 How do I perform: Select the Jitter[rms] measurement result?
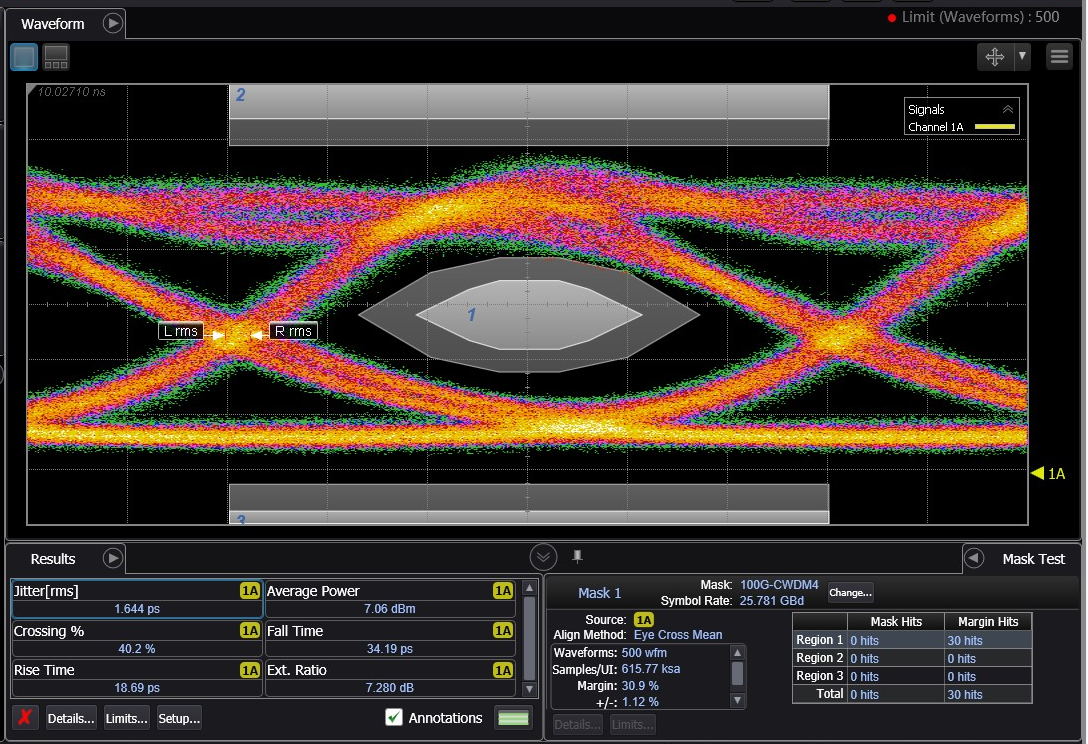(x=136, y=599)
